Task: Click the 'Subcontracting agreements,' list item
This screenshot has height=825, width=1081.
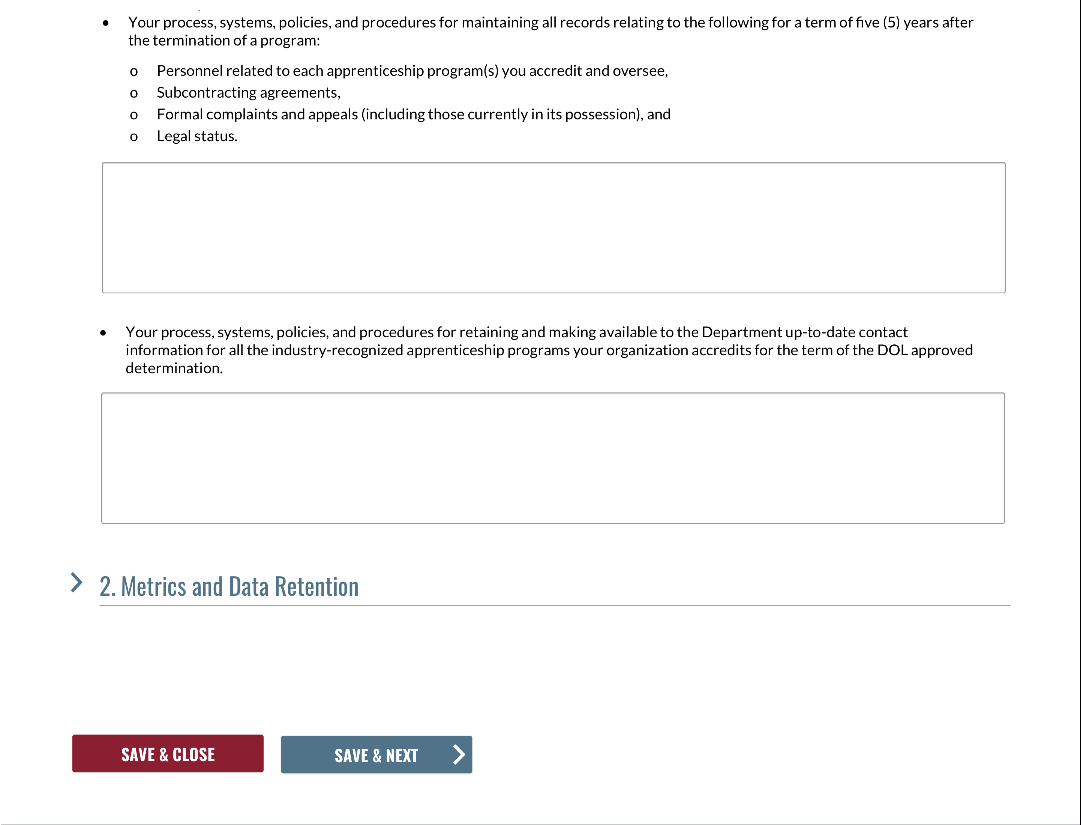Action: 249,92
